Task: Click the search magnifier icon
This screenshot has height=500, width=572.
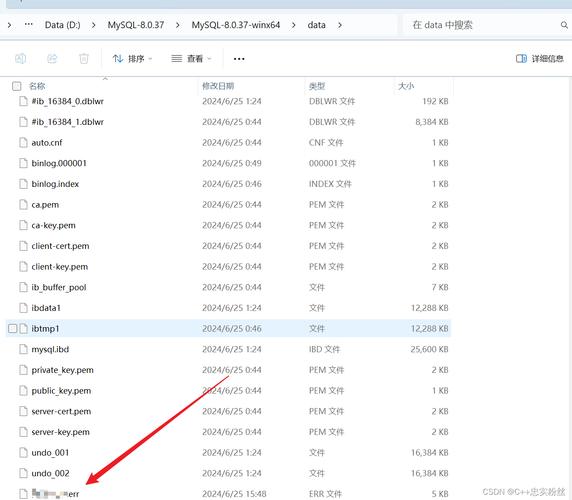Action: pos(564,25)
